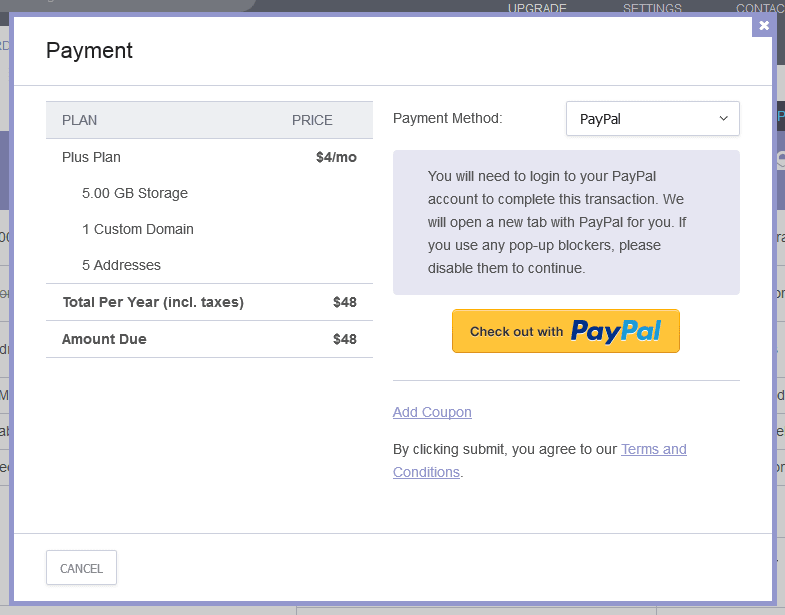
Task: Open the Payment Method dropdown
Action: 652,119
